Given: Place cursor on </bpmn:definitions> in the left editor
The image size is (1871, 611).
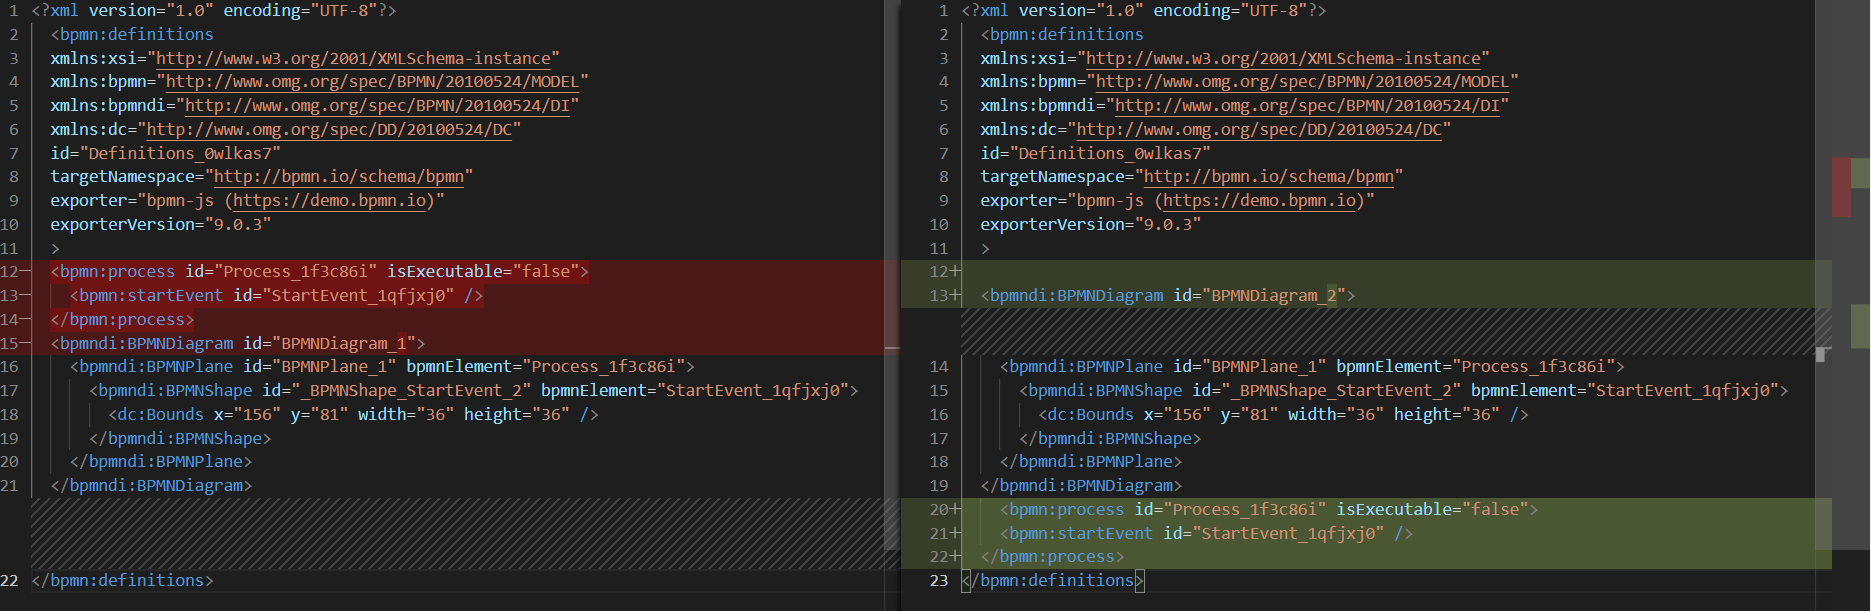Looking at the screenshot, I should 122,580.
